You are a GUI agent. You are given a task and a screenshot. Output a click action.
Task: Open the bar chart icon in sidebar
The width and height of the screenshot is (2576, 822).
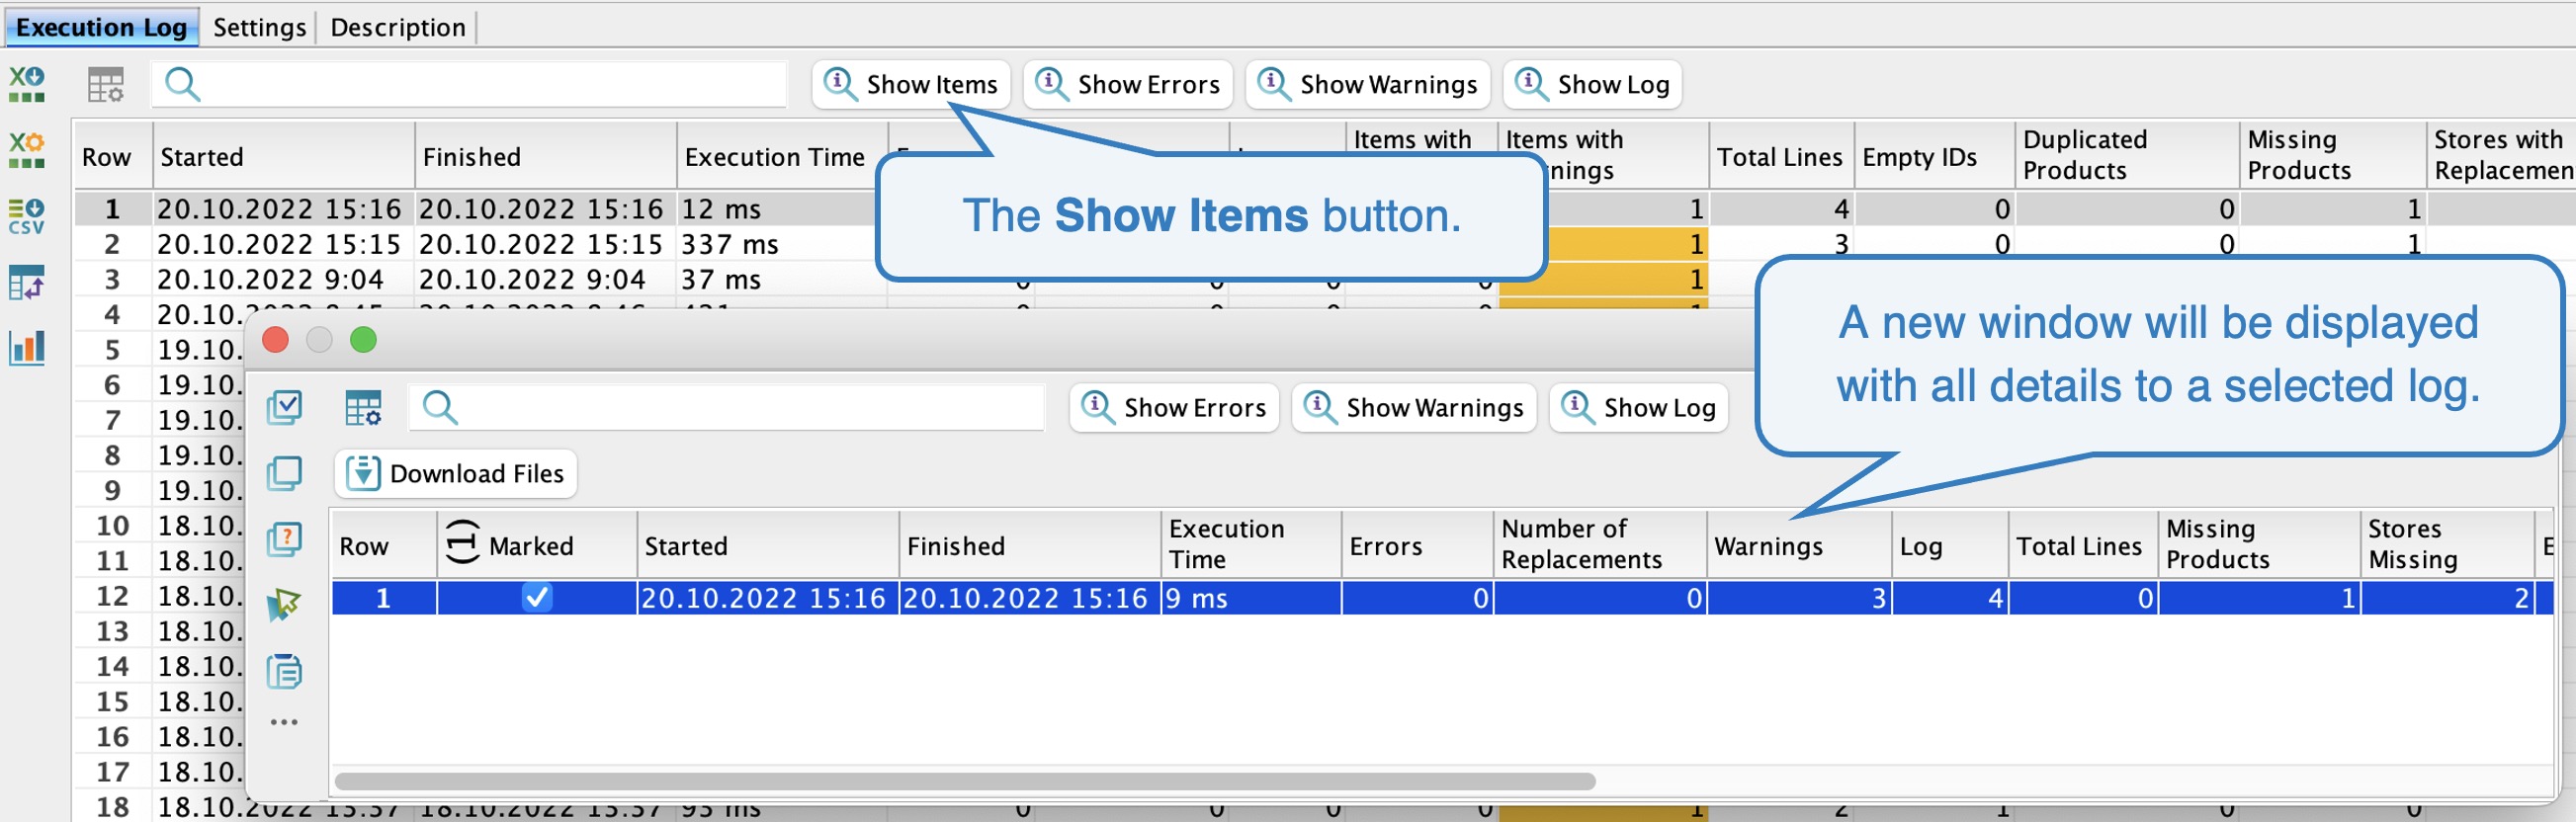(x=27, y=347)
